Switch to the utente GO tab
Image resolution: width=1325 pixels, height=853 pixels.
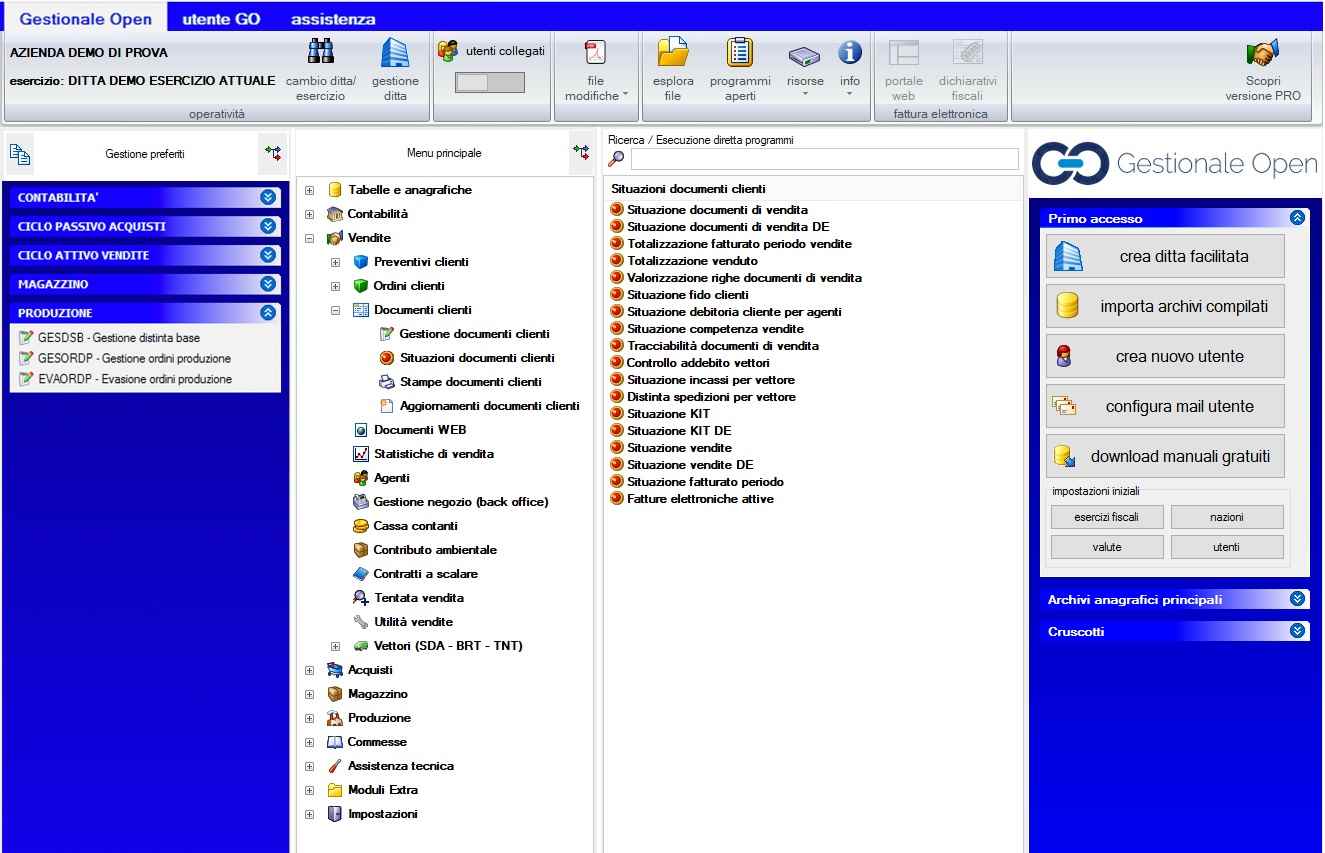[221, 19]
